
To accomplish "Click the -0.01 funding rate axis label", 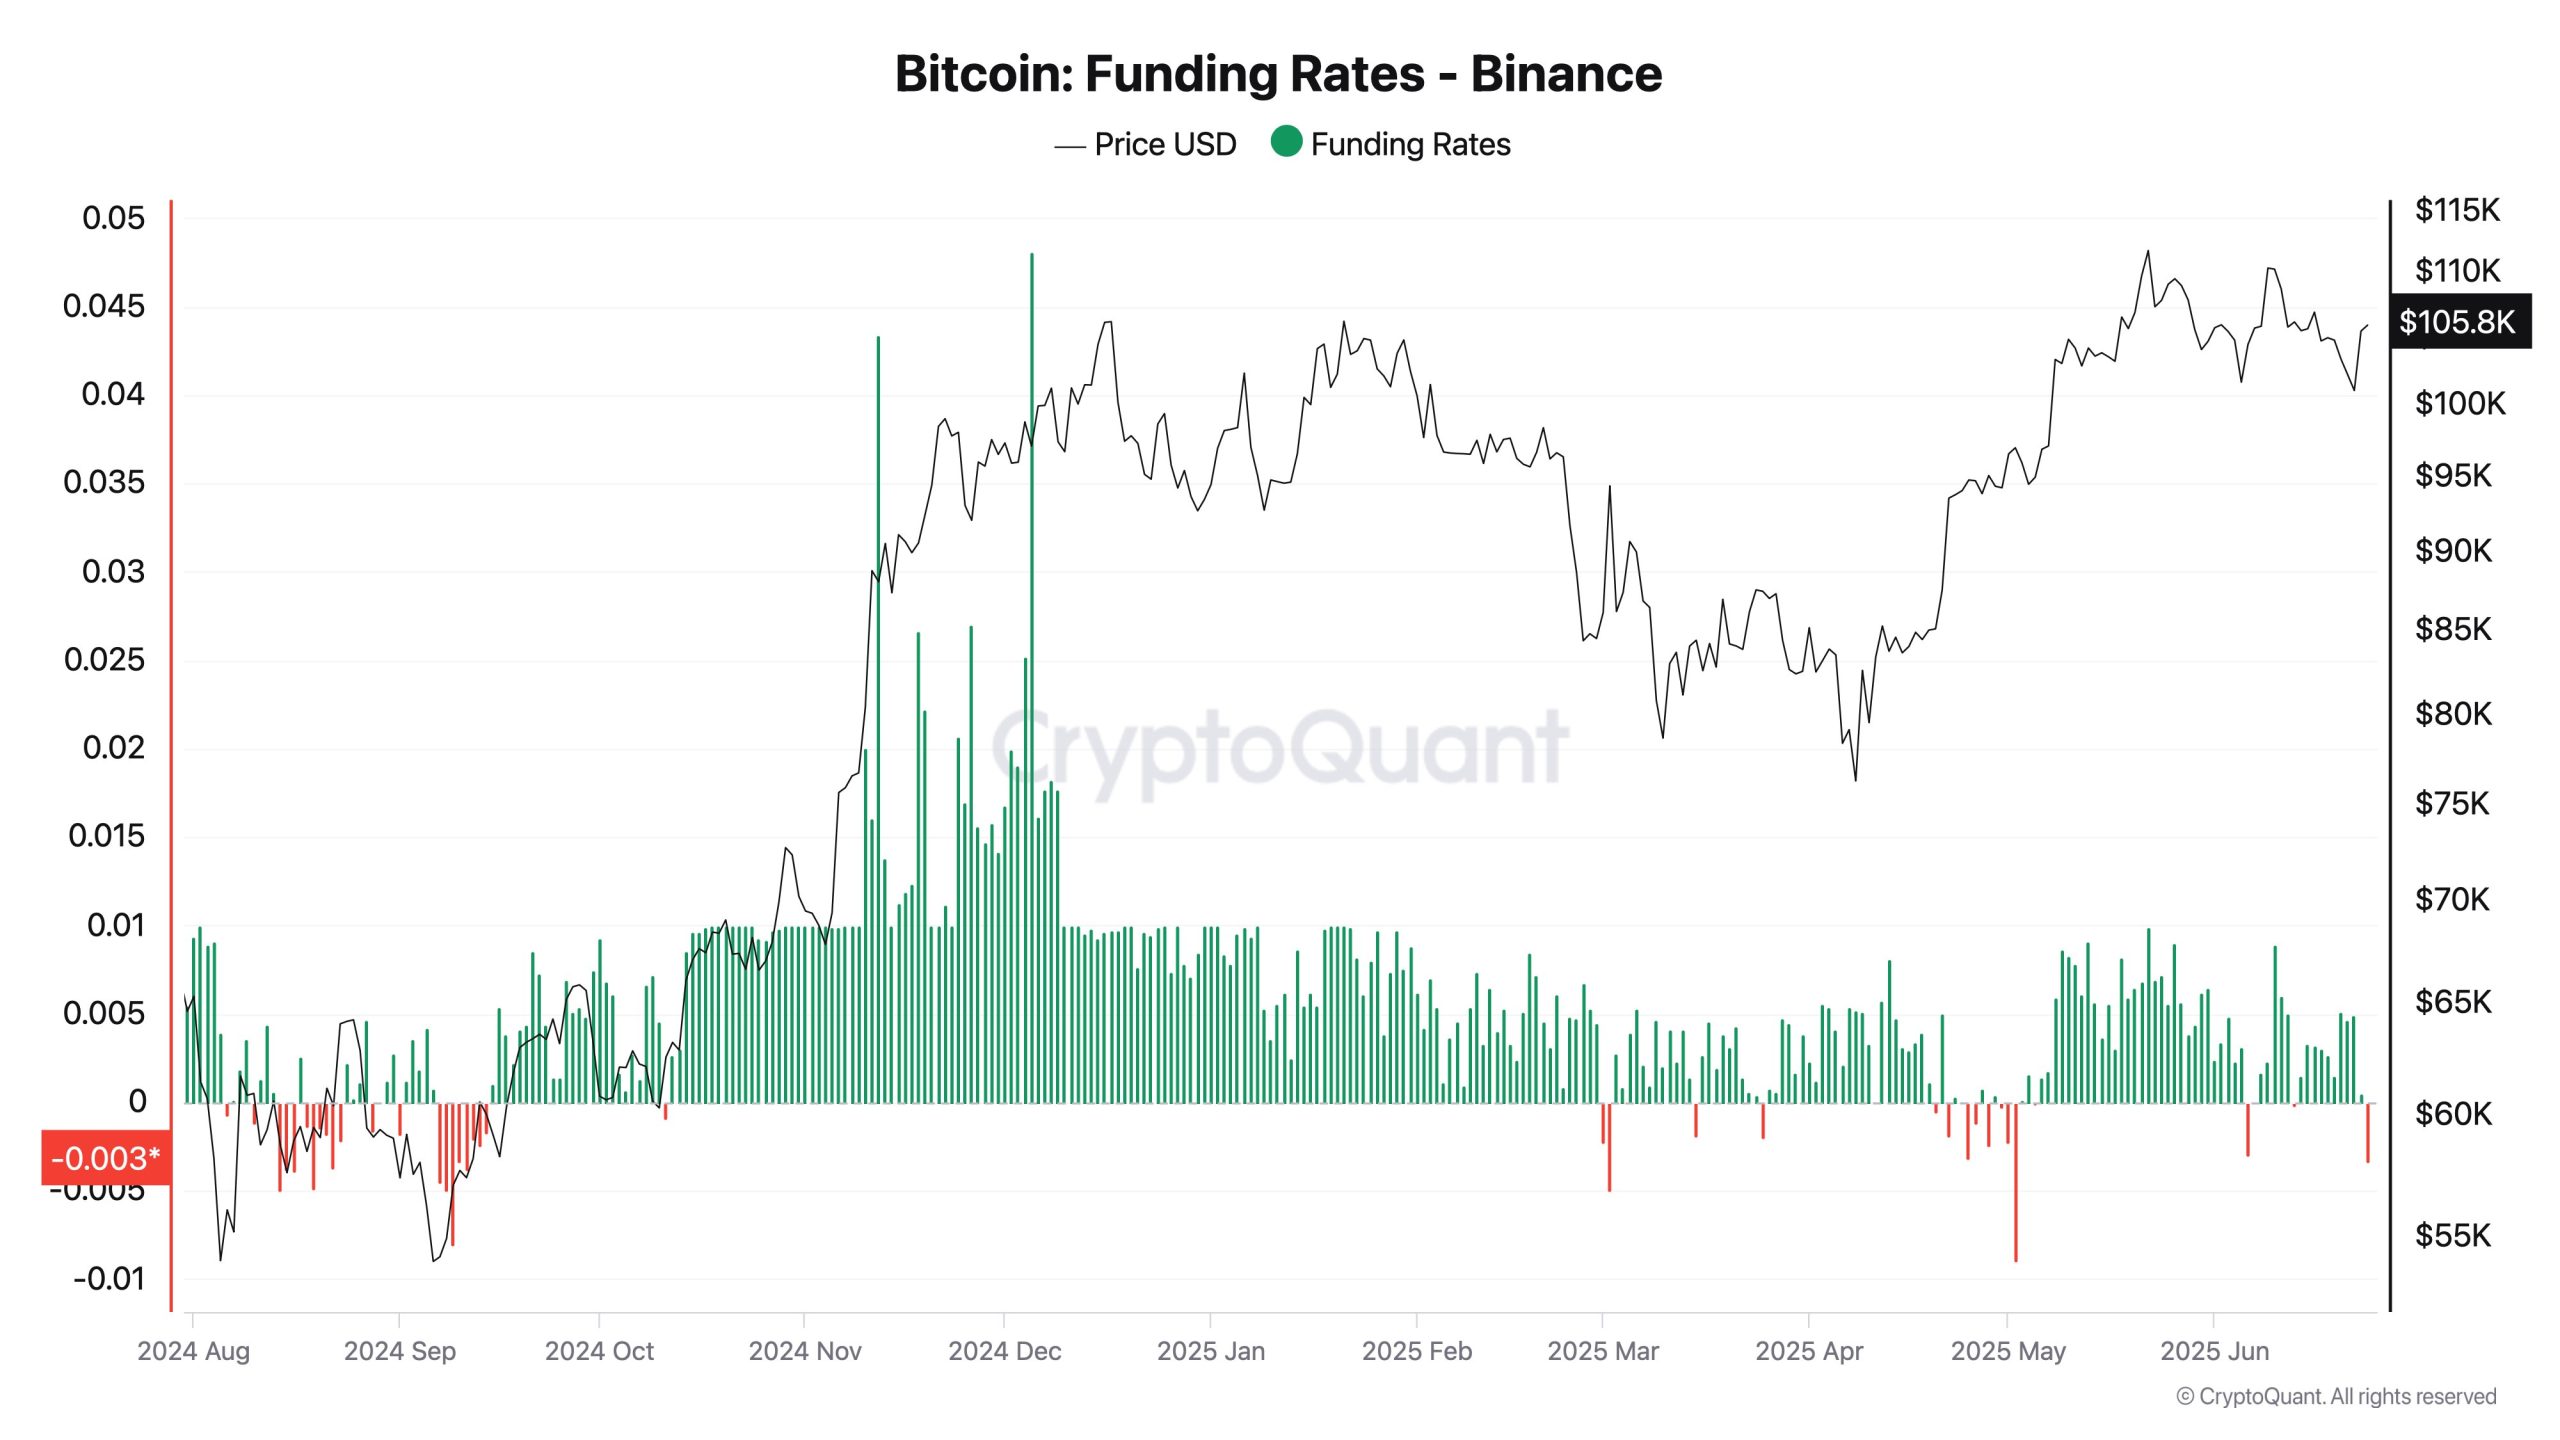I will tap(109, 1278).
